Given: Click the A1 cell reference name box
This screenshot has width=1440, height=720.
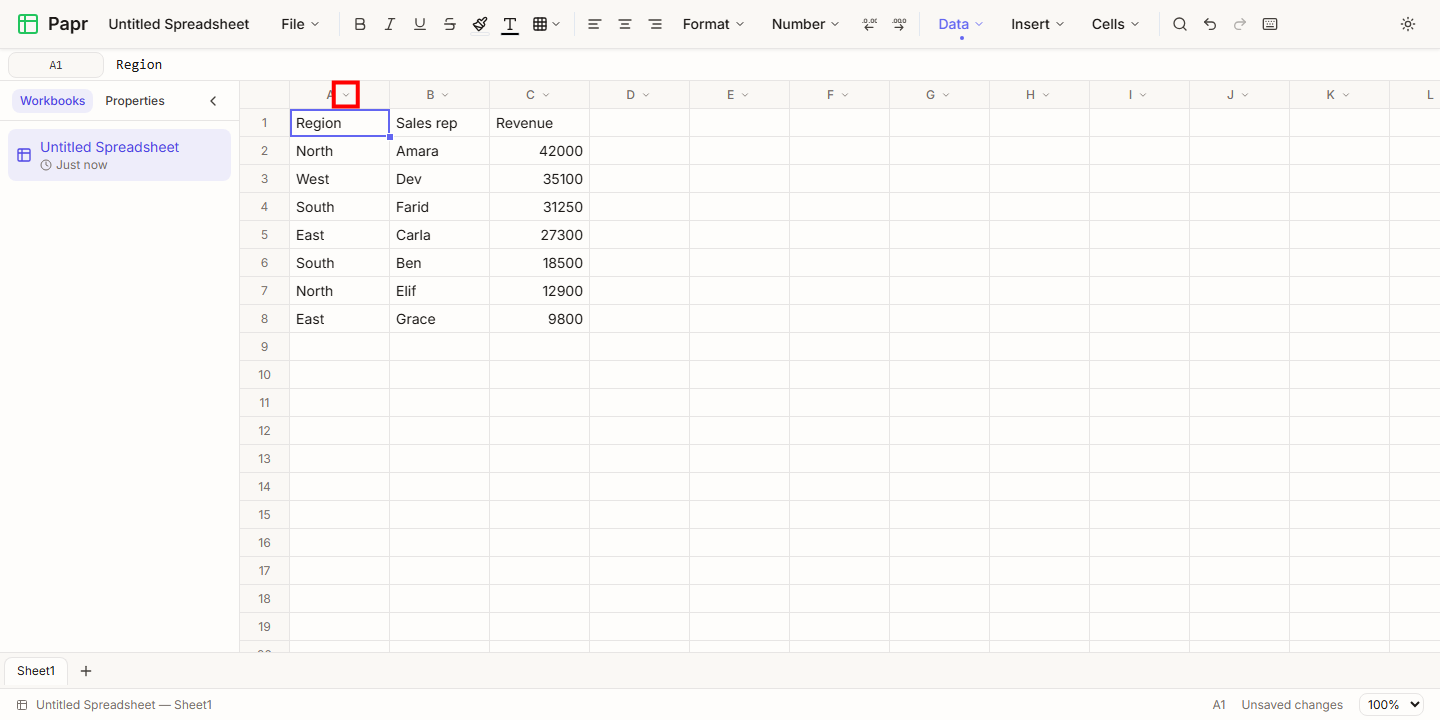Looking at the screenshot, I should (56, 65).
